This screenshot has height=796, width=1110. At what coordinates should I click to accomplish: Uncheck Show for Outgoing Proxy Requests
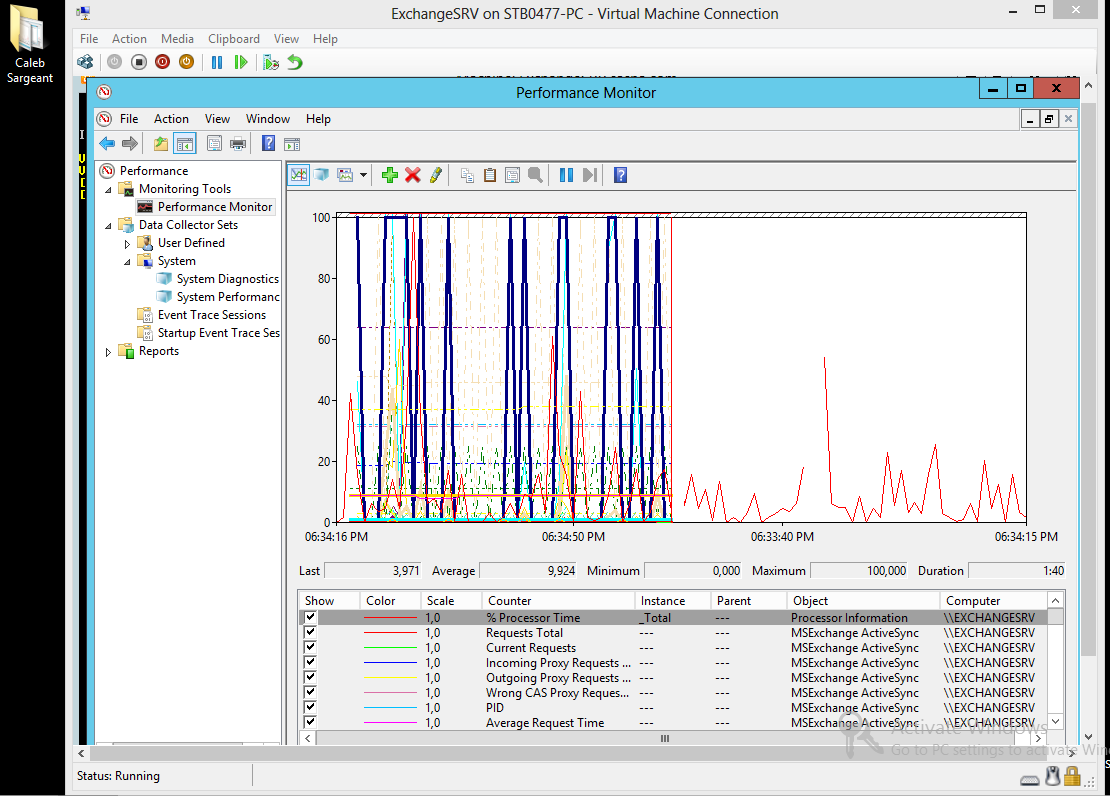(x=310, y=676)
